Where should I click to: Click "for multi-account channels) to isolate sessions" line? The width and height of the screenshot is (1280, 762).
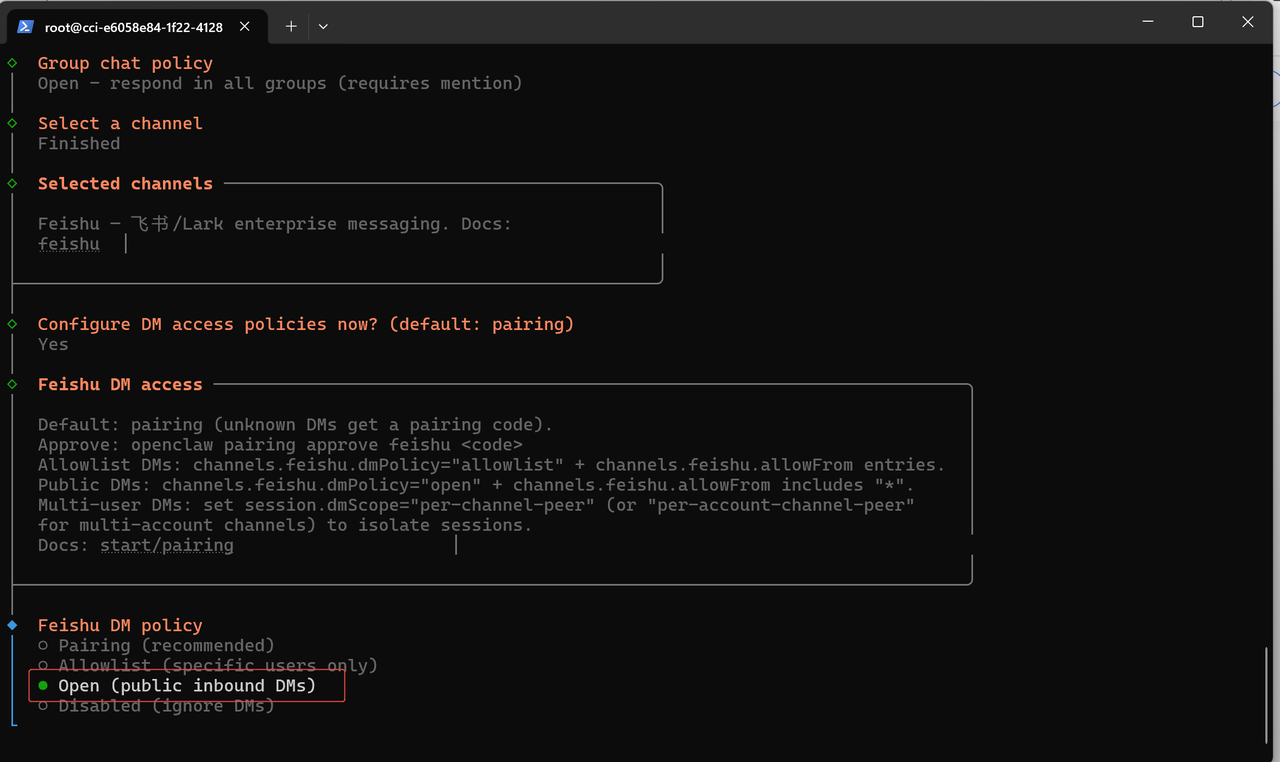click(285, 525)
